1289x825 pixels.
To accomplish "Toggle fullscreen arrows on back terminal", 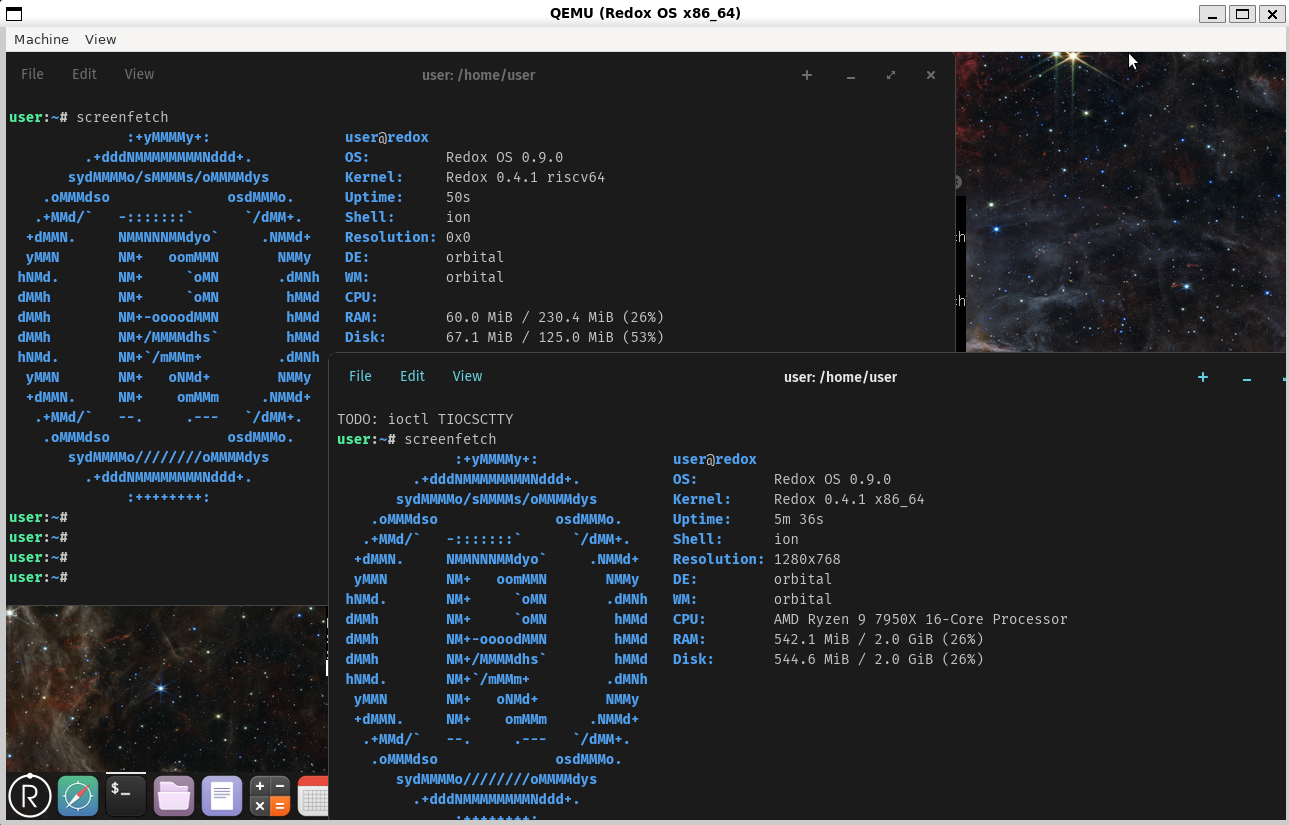I will point(891,75).
